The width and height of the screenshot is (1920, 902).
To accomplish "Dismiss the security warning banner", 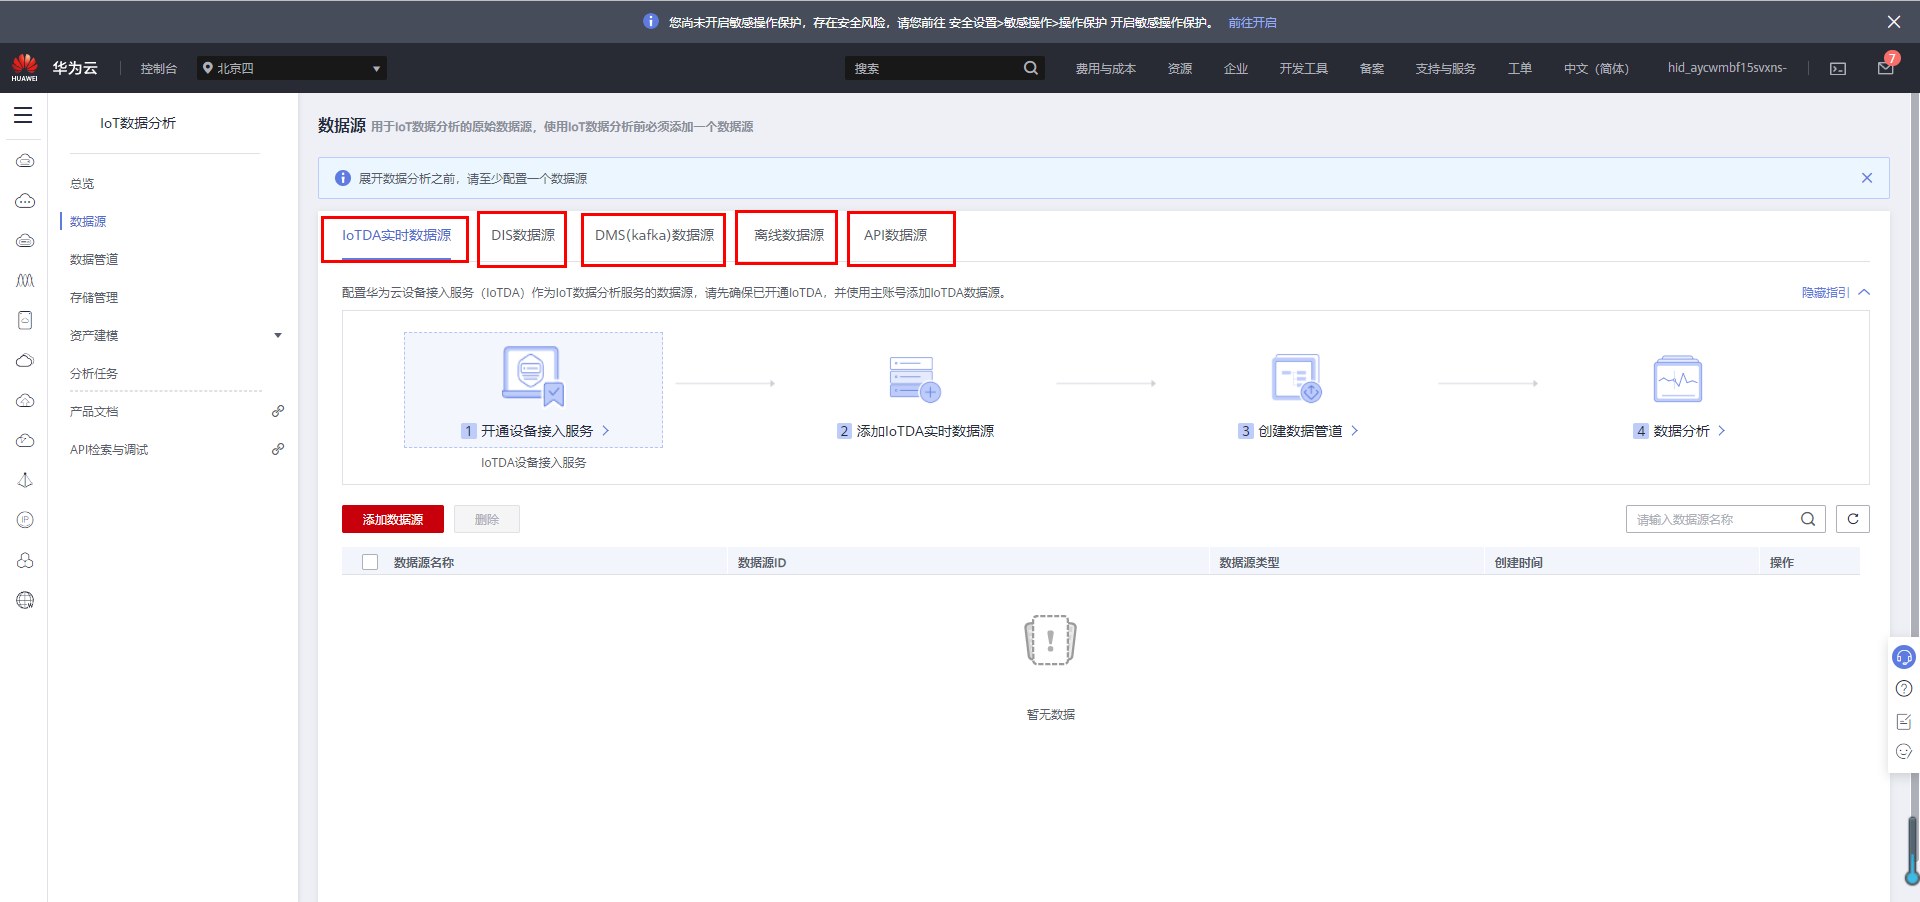I will 1894,22.
